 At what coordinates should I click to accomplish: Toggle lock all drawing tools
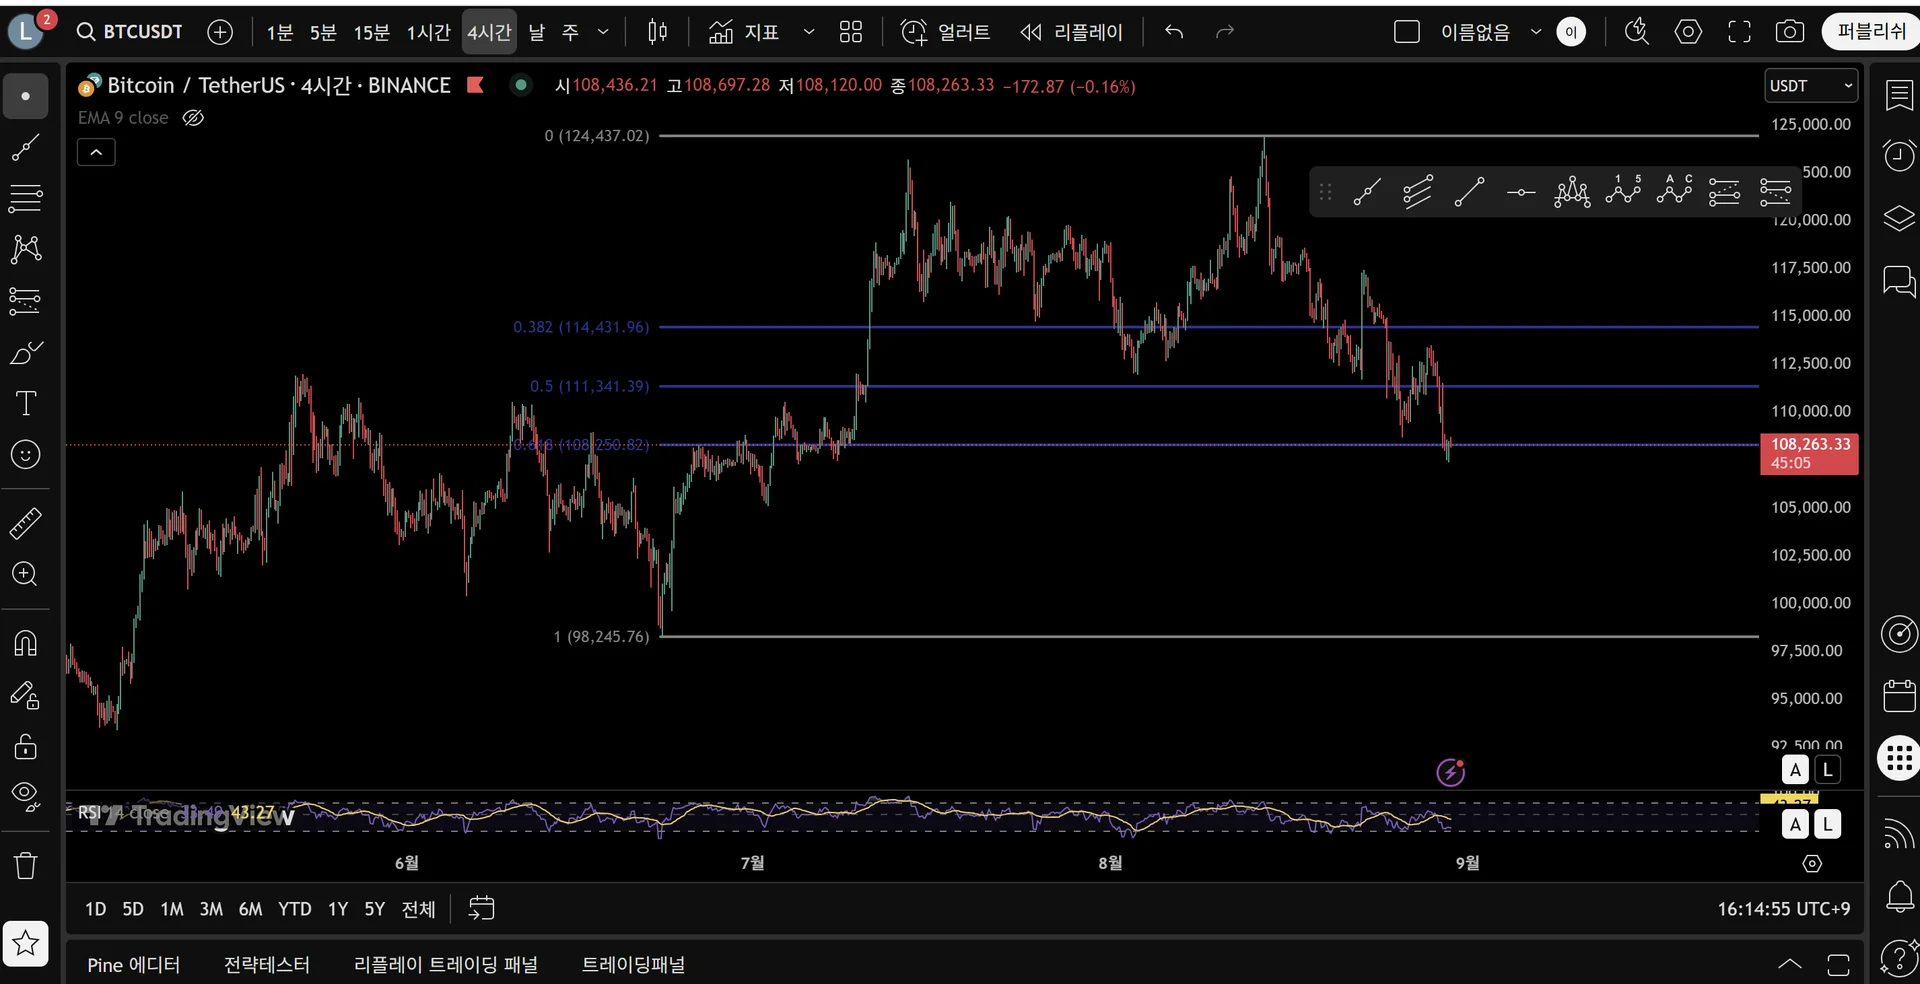pos(26,746)
